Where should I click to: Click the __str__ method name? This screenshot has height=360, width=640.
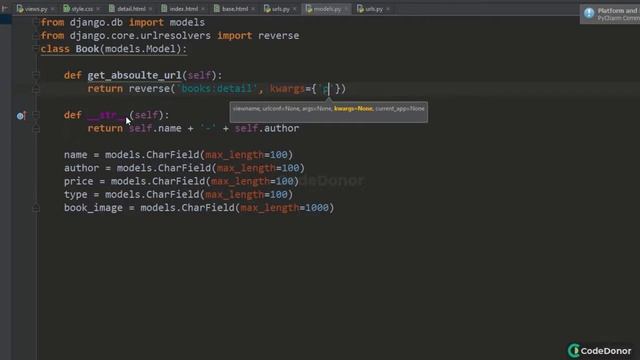[x=108, y=115]
